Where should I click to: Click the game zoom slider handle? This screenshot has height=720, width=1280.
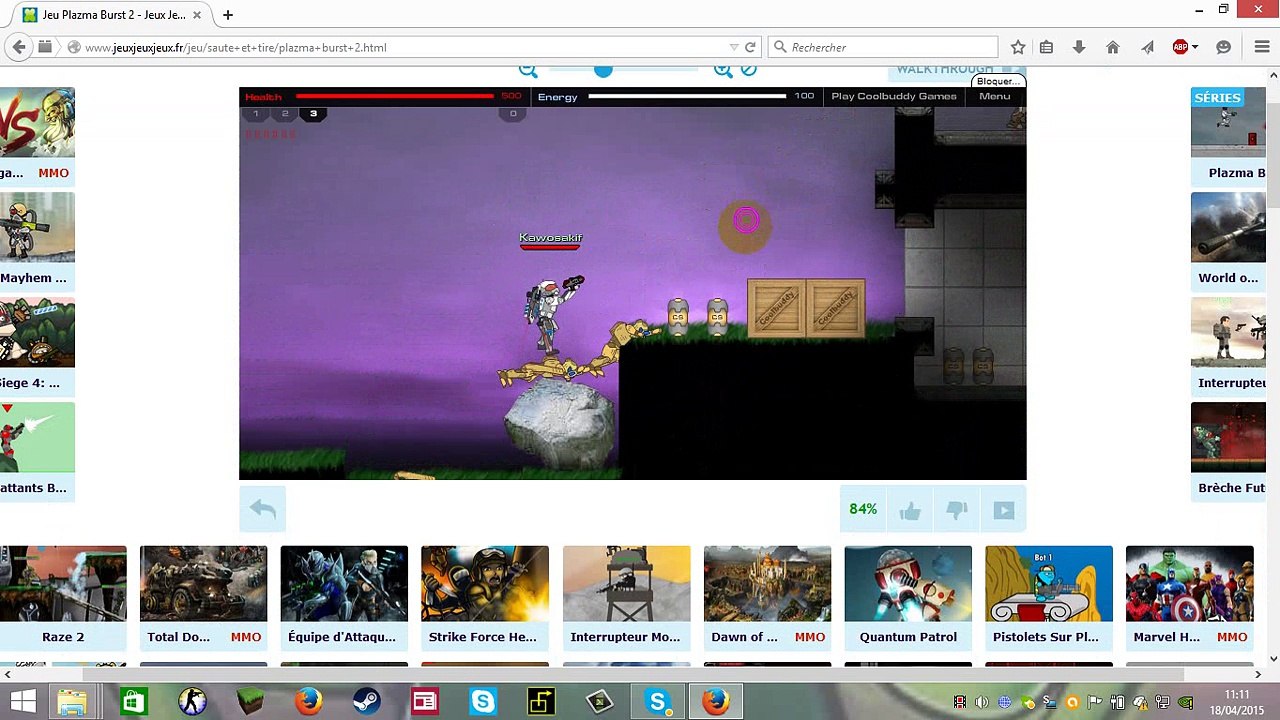click(603, 69)
